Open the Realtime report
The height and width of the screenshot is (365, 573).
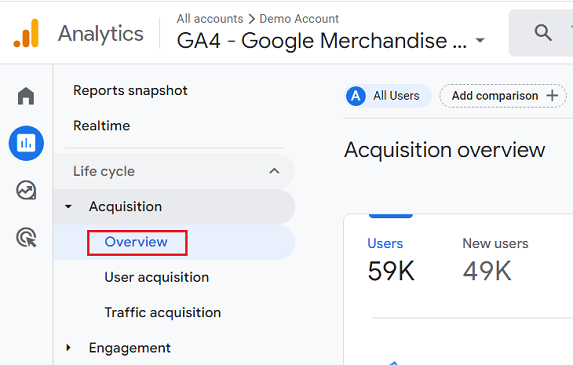tap(102, 126)
